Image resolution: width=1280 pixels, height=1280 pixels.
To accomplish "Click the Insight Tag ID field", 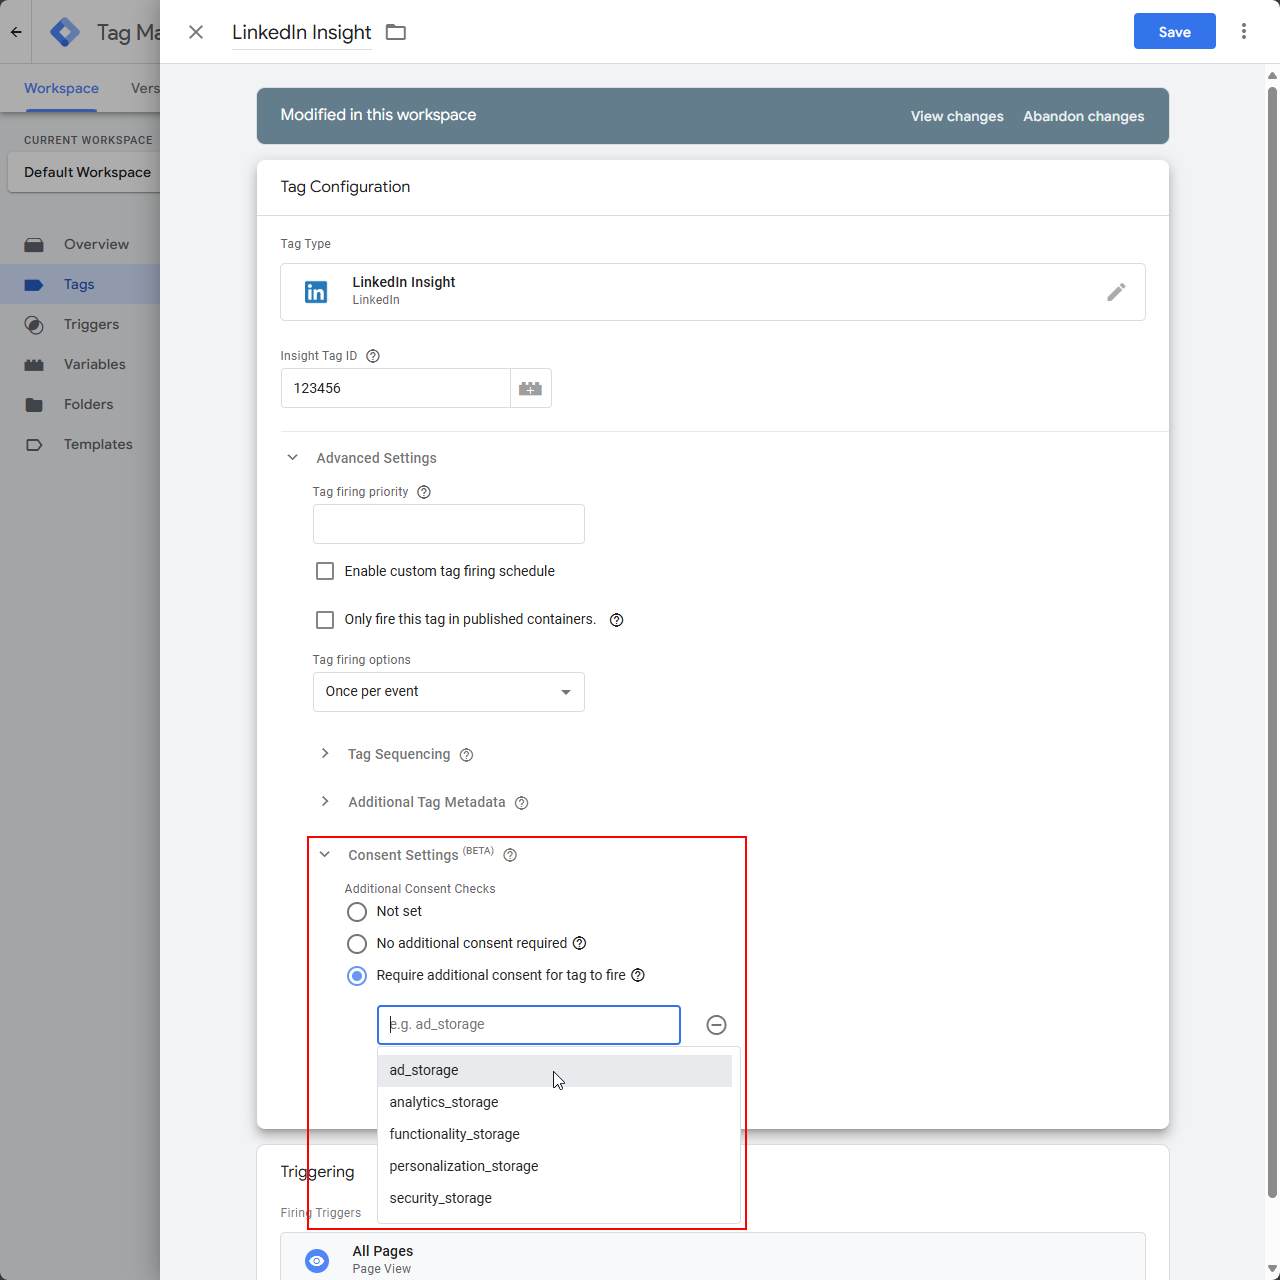I will point(396,388).
